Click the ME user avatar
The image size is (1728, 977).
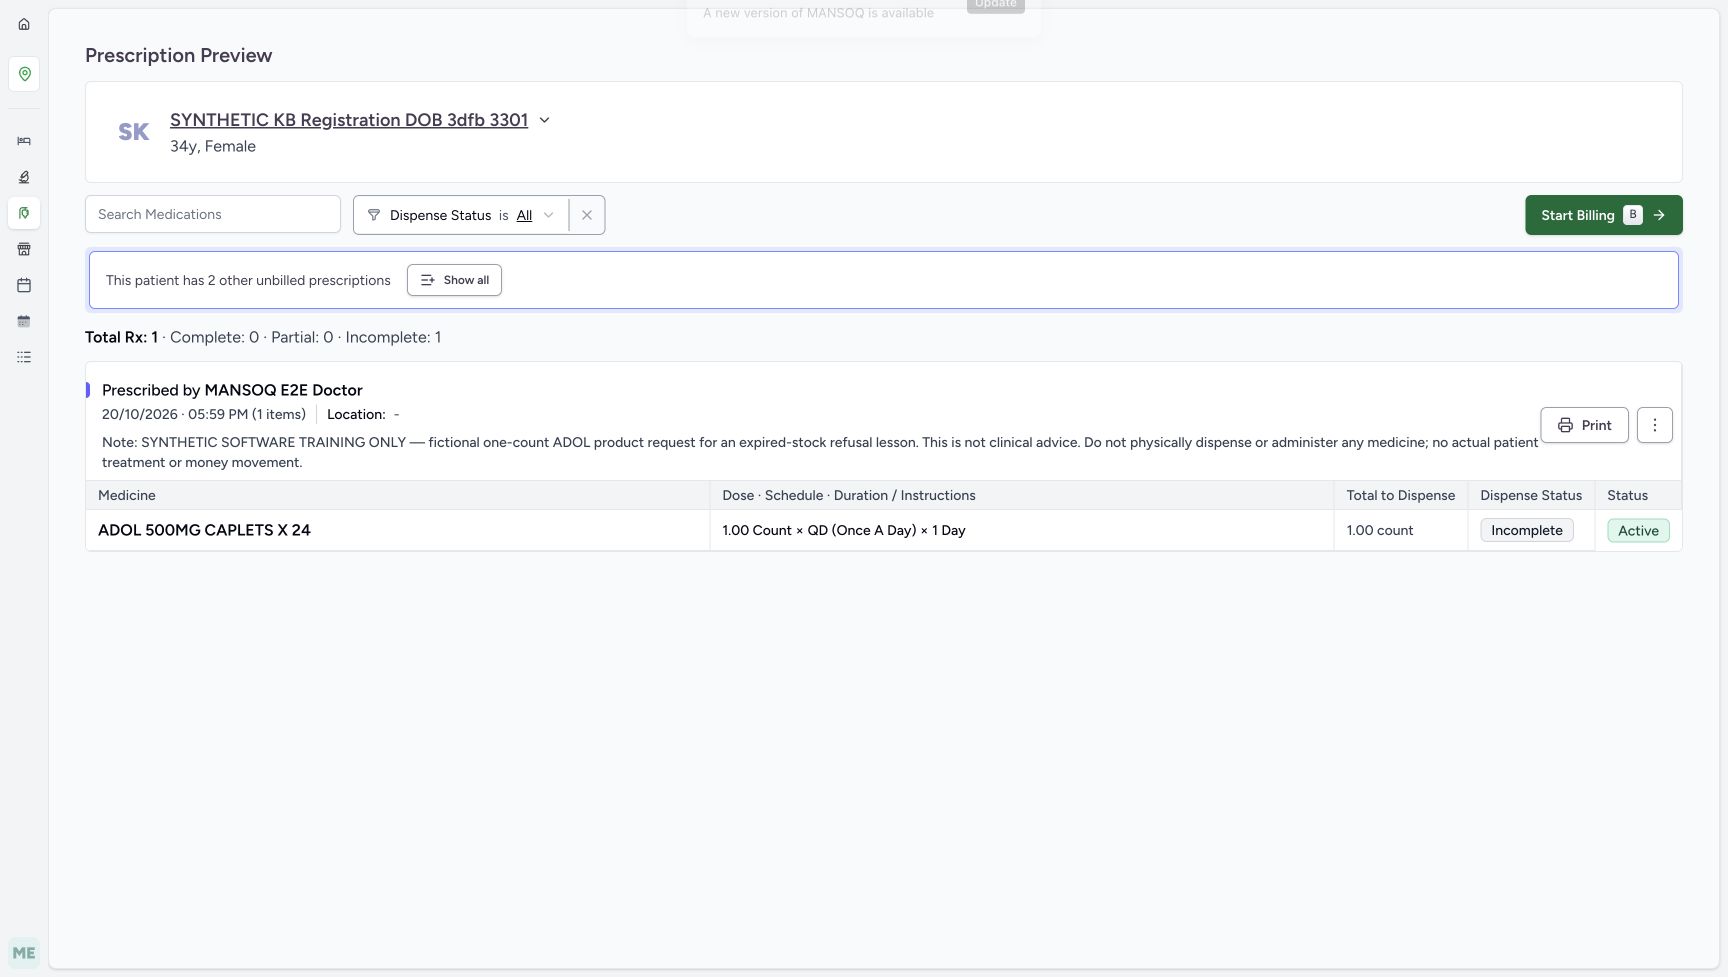[x=24, y=953]
